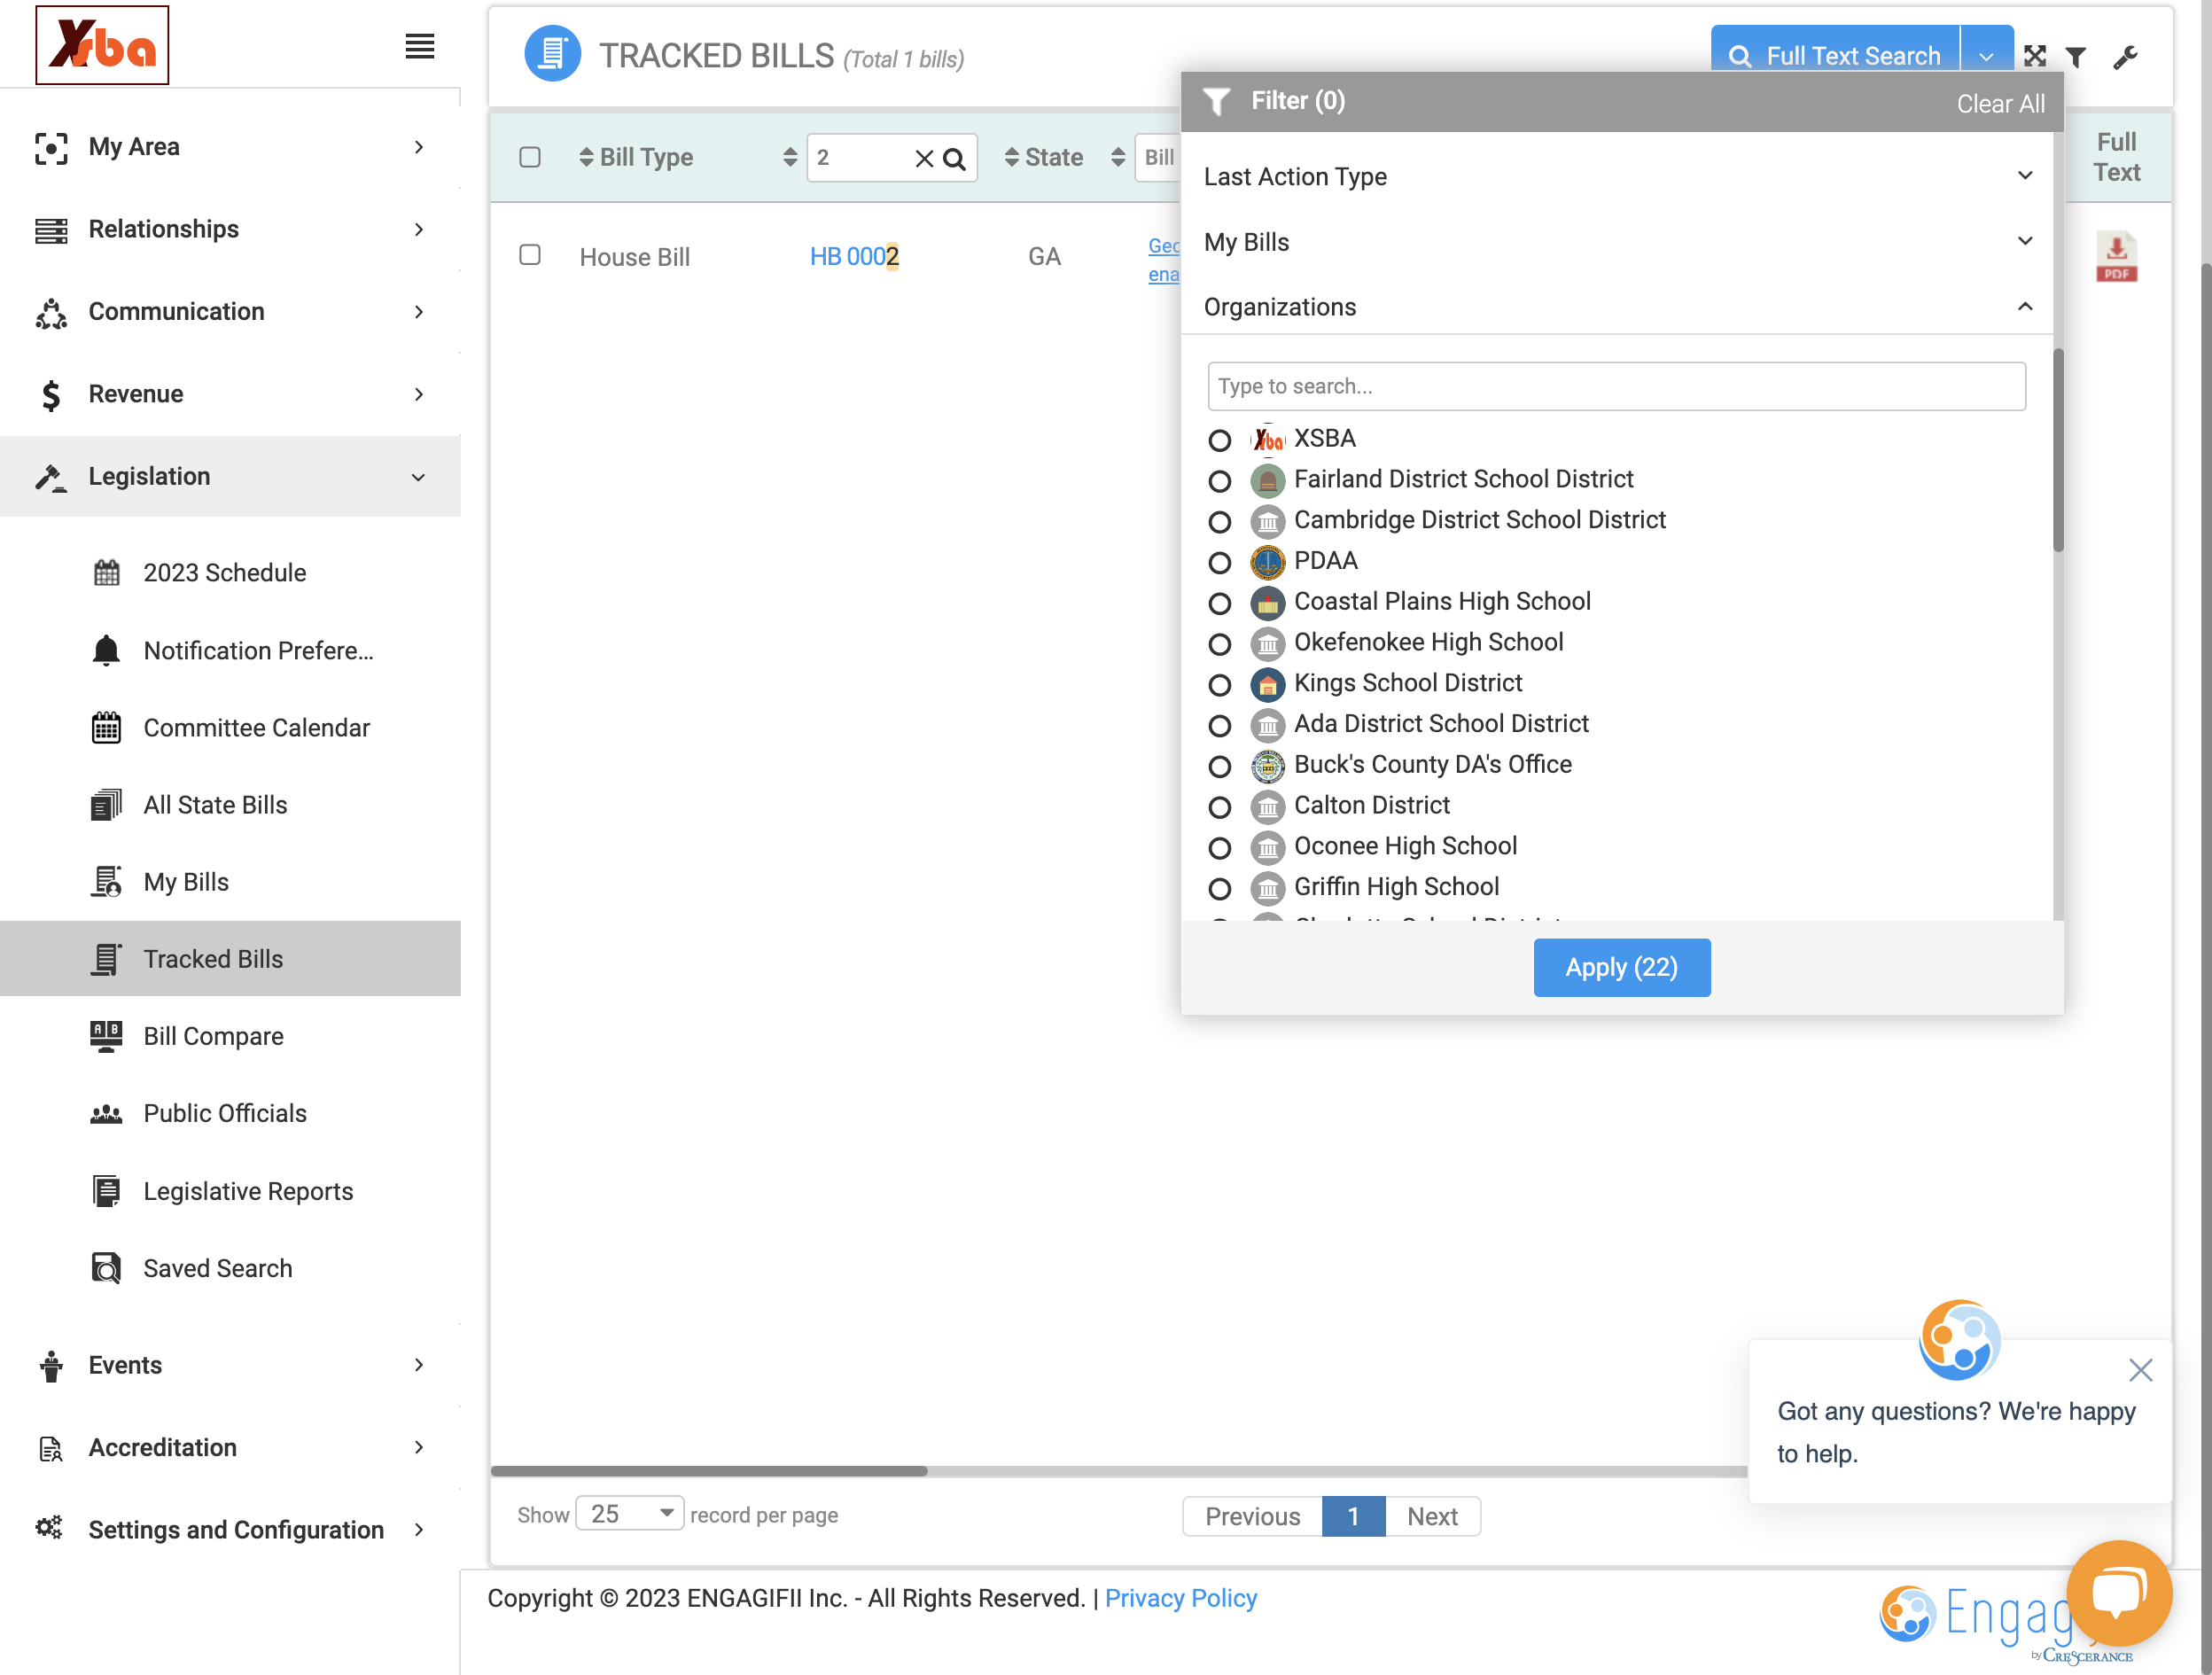2212x1675 pixels.
Task: Expand the Relationships menu
Action: tap(231, 229)
